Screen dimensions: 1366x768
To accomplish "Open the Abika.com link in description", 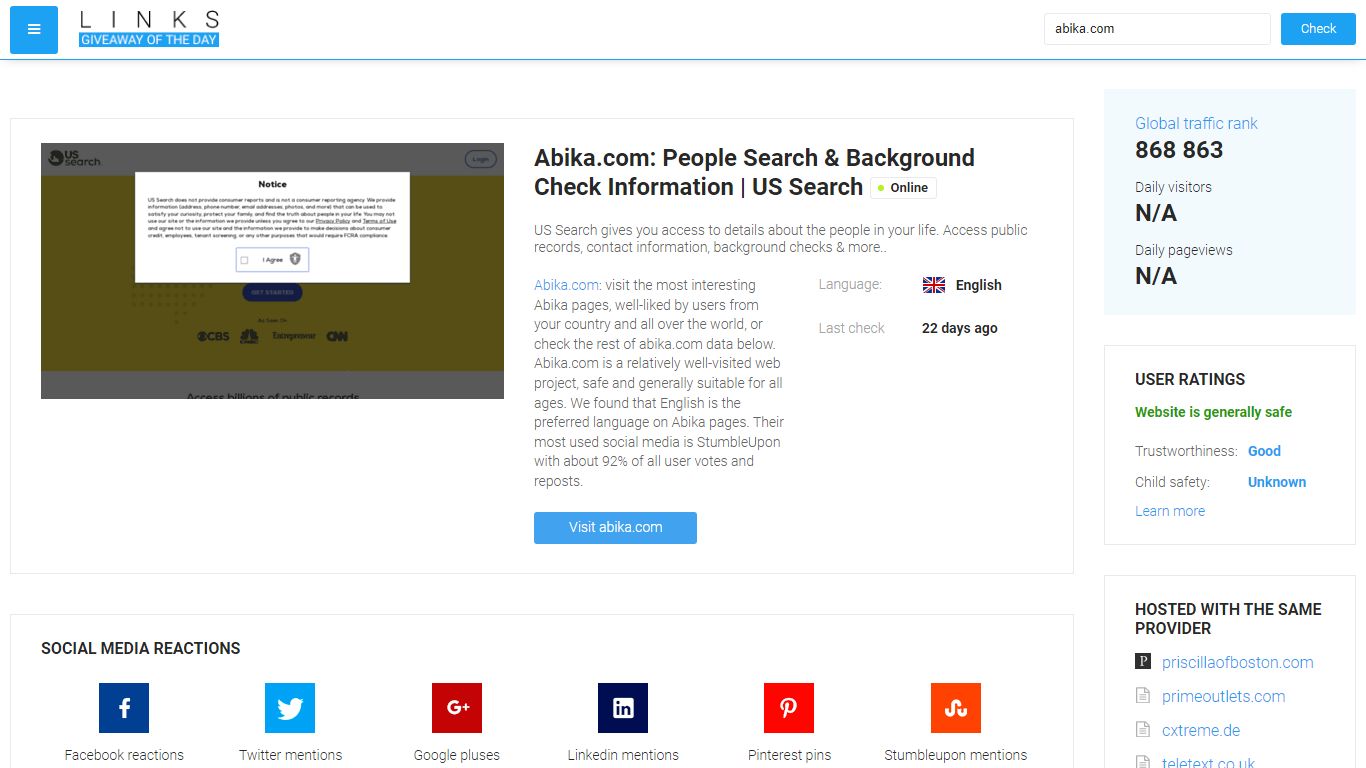I will (x=567, y=285).
